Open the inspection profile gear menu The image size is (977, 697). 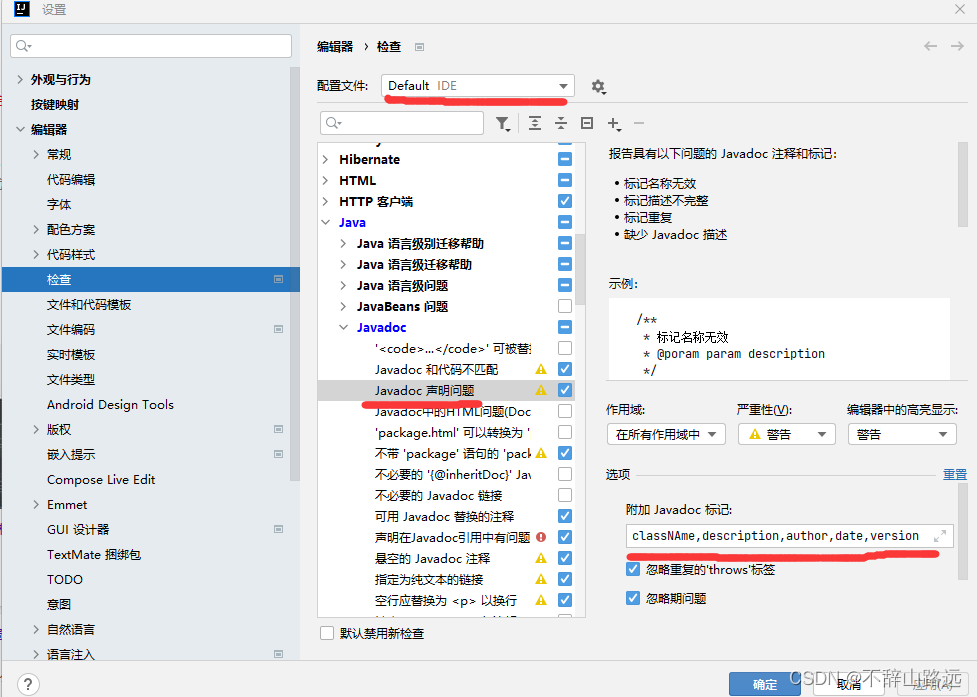click(597, 87)
